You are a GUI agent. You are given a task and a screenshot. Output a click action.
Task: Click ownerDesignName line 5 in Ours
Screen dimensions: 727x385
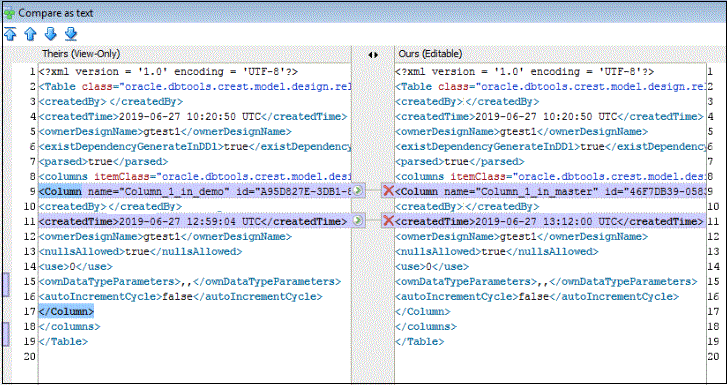click(x=522, y=131)
